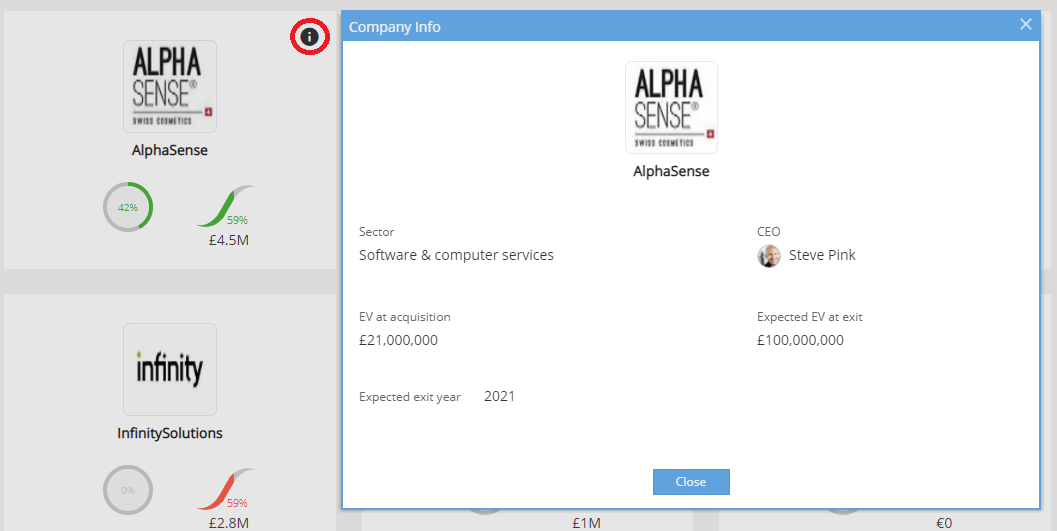Click the AlphaSense name on the left card
The image size is (1057, 531).
click(170, 150)
